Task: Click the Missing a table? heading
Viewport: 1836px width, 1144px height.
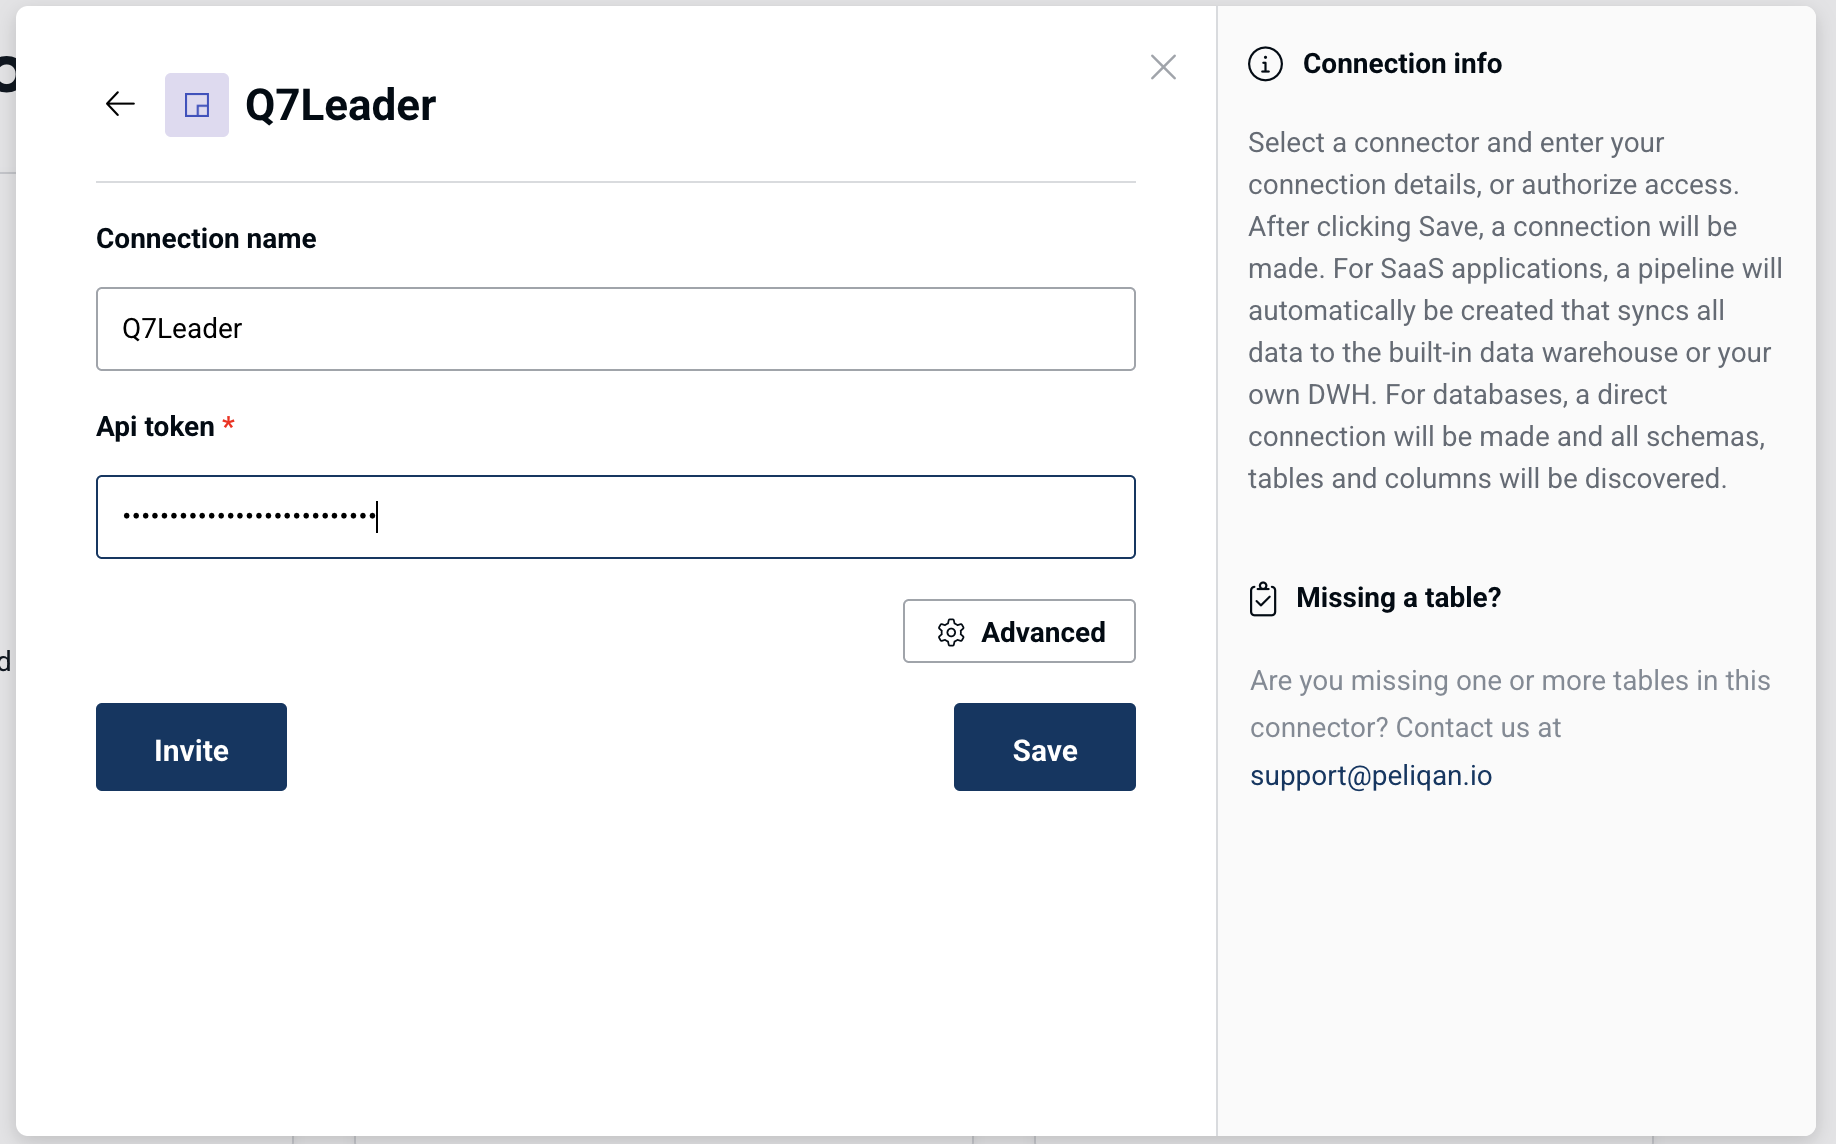Action: point(1398,598)
